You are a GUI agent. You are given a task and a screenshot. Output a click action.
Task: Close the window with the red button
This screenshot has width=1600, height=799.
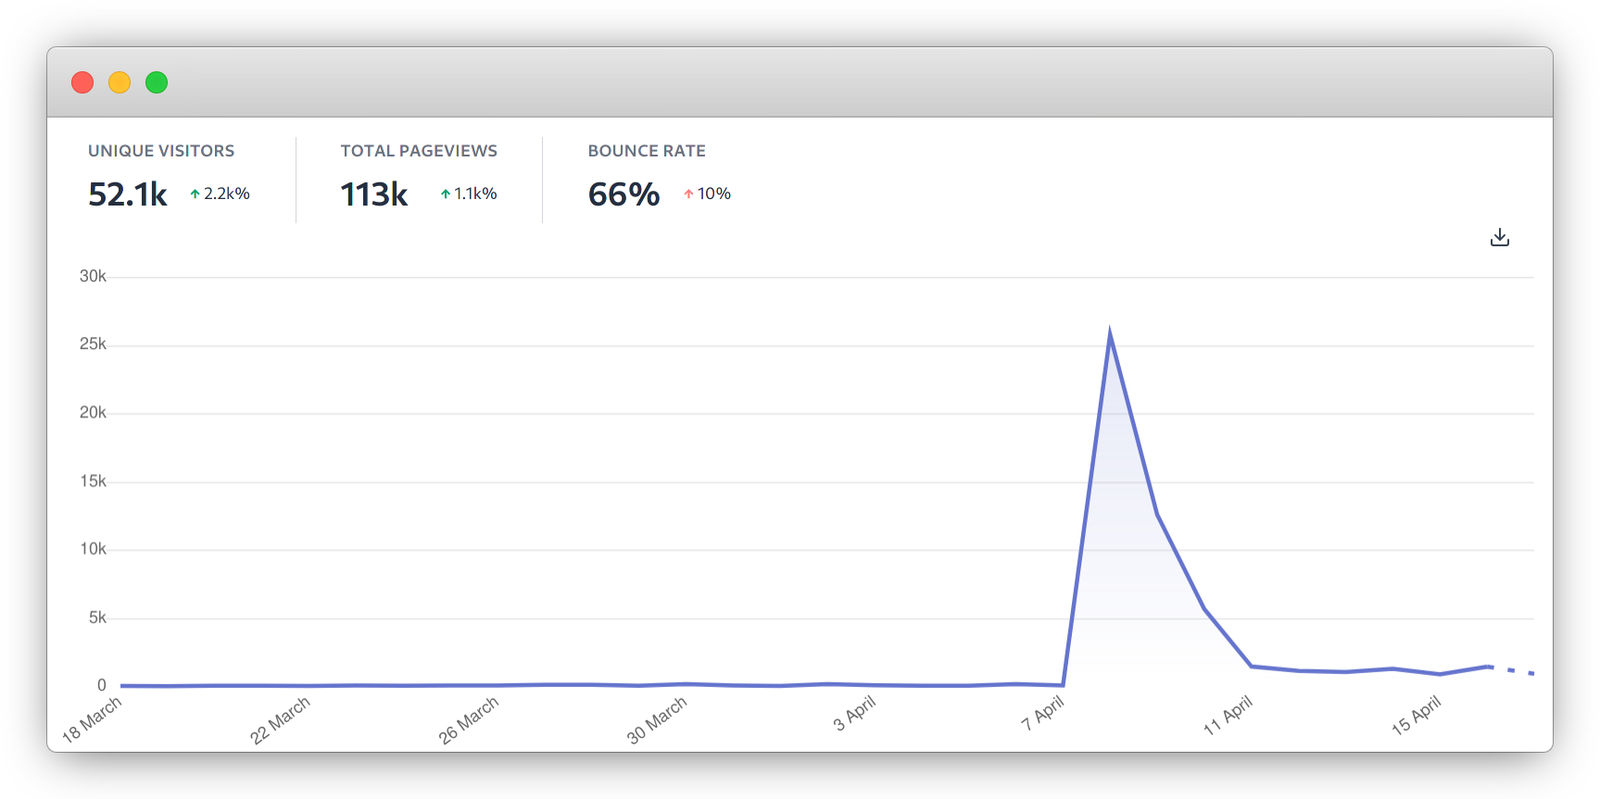[x=83, y=83]
